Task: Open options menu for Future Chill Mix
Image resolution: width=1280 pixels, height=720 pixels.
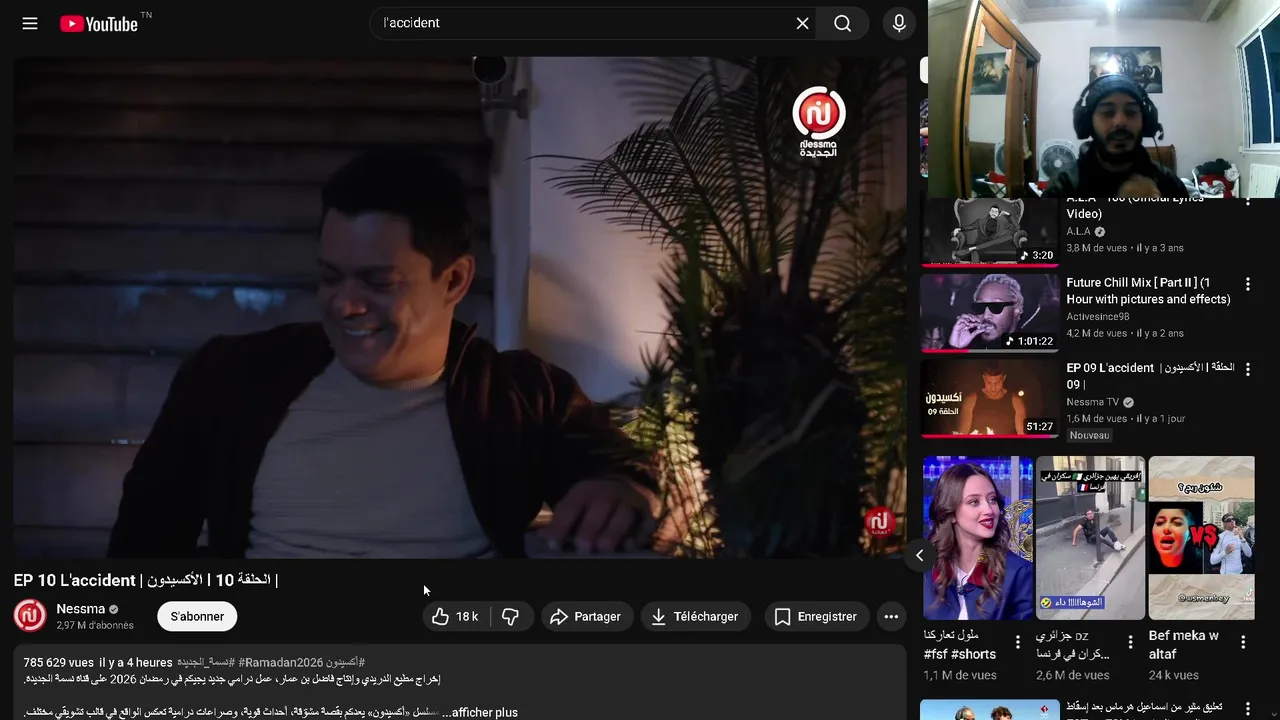Action: coord(1247,284)
